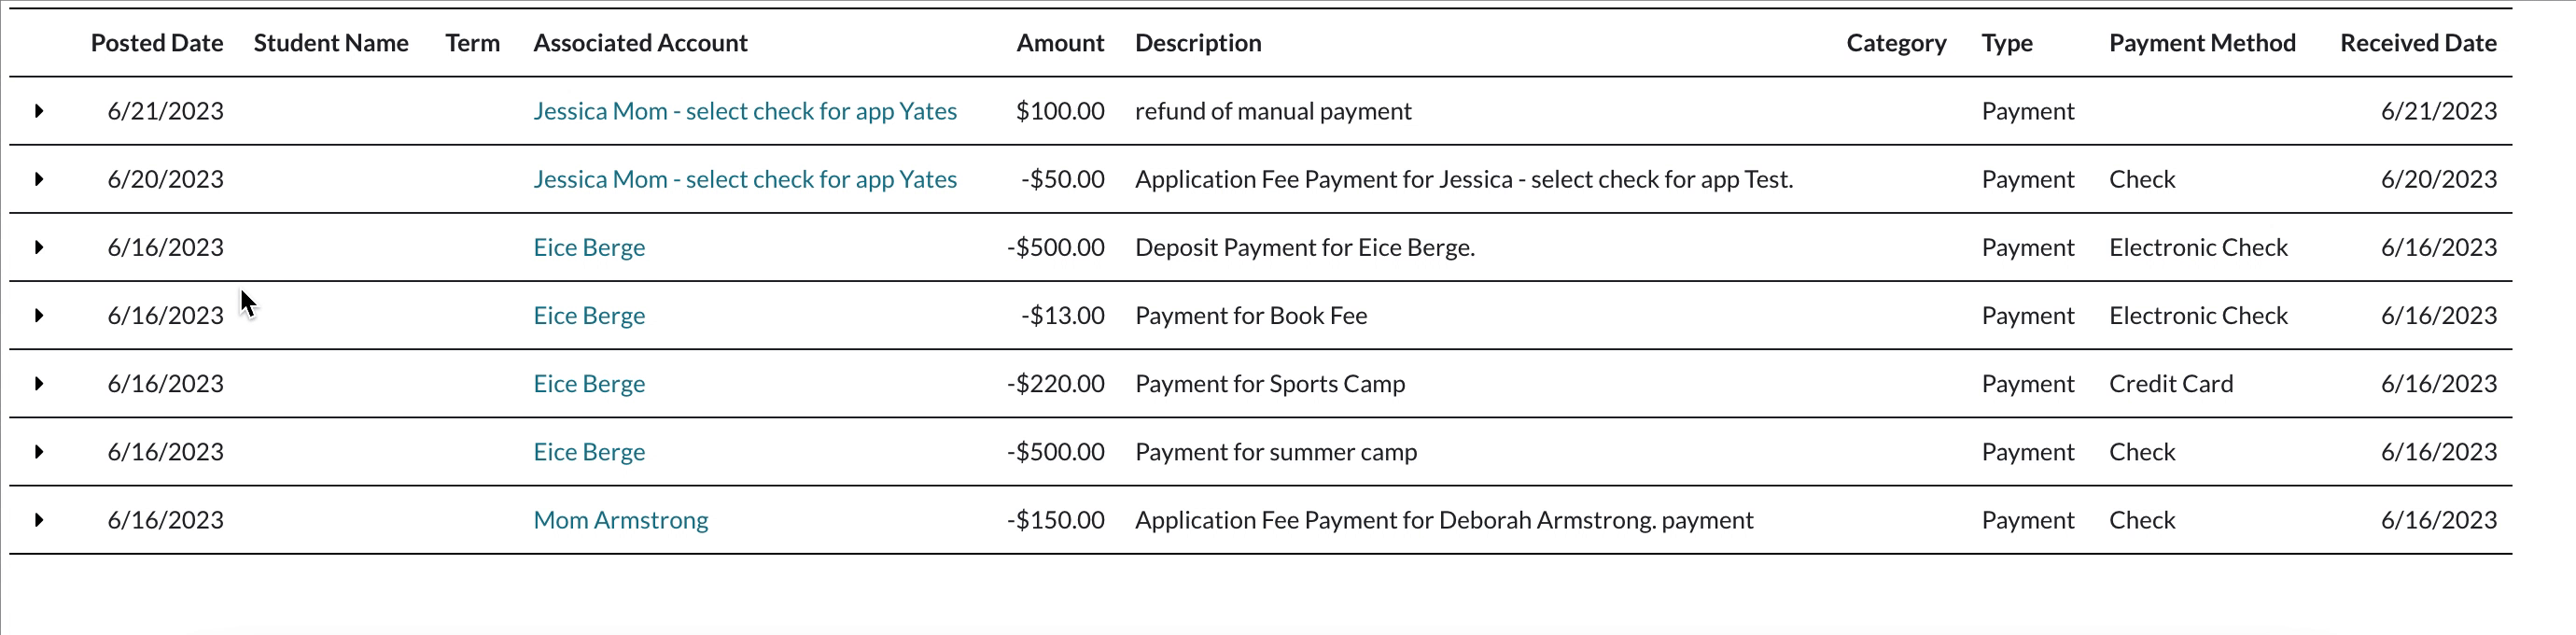Screen dimensions: 2576x635
Task: Sort by the Payment Method column header
Action: click(x=2202, y=43)
